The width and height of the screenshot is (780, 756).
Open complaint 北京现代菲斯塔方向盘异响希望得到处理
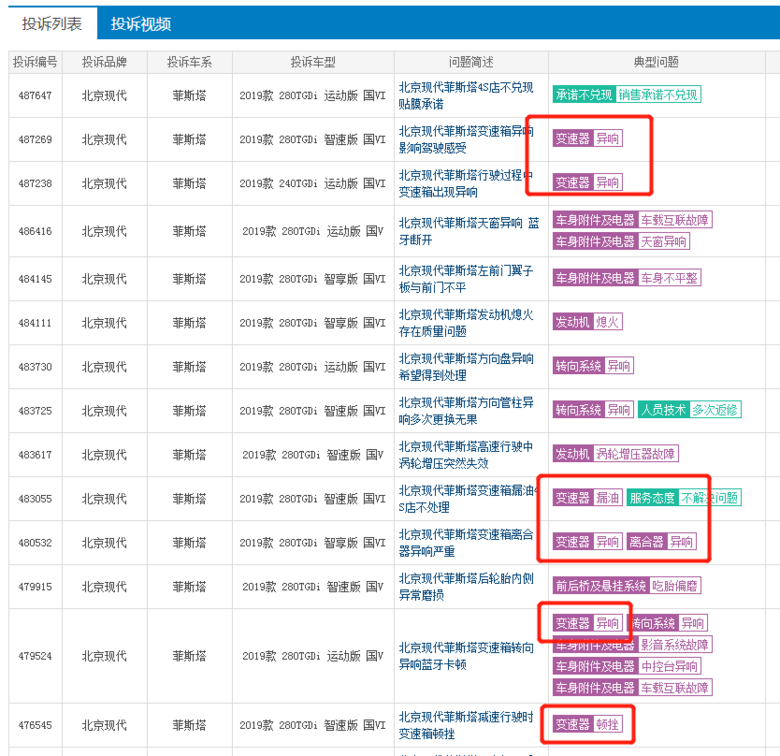(x=466, y=367)
